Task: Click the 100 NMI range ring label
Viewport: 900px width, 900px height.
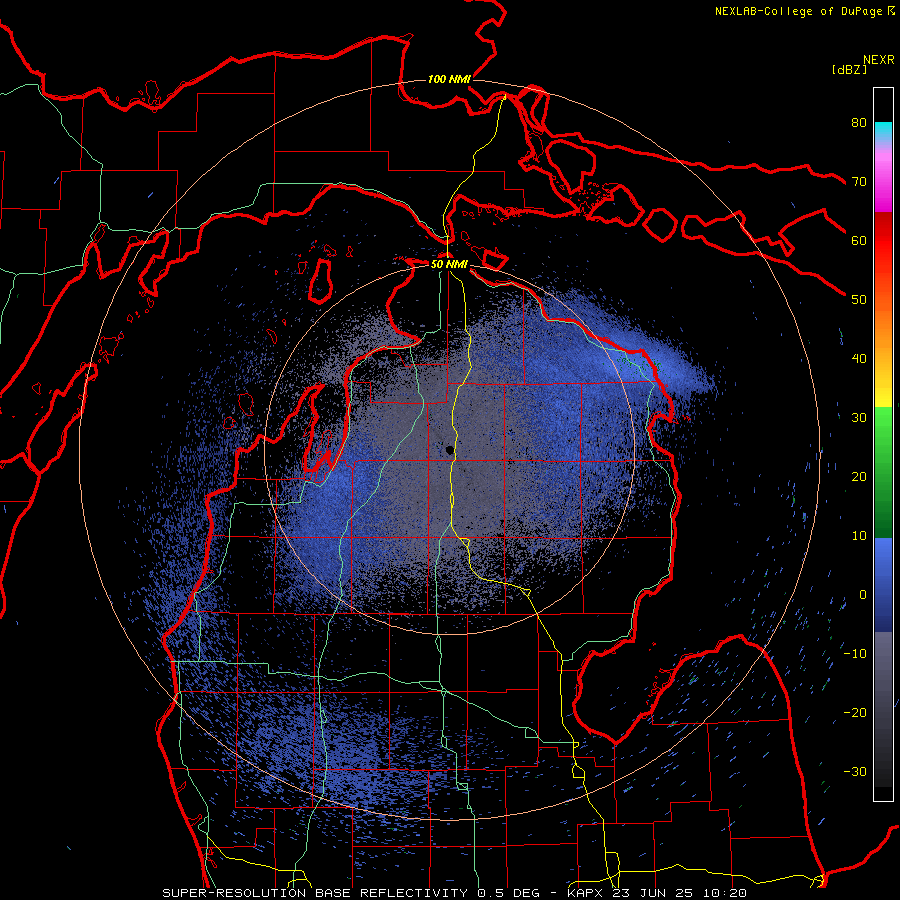Action: pos(449,79)
